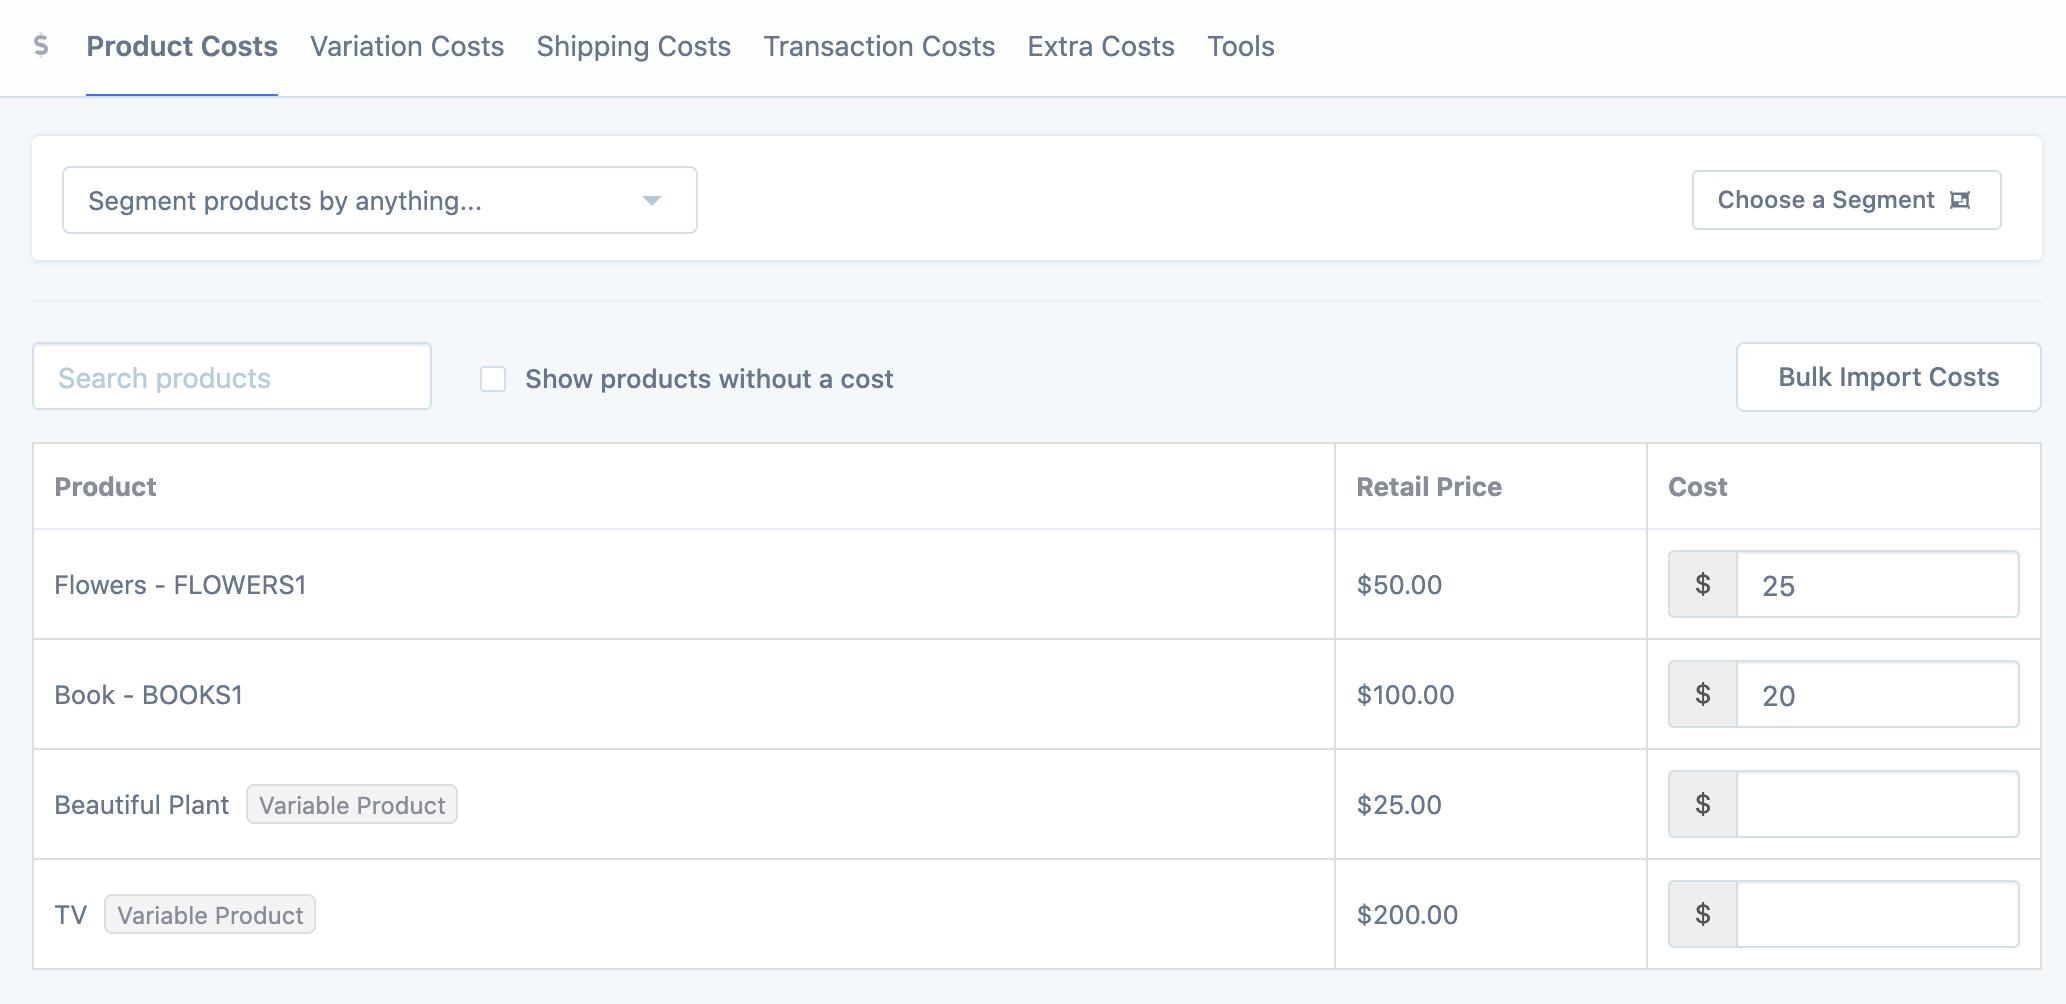
Task: Select the Extra Costs tab
Action: (1100, 47)
